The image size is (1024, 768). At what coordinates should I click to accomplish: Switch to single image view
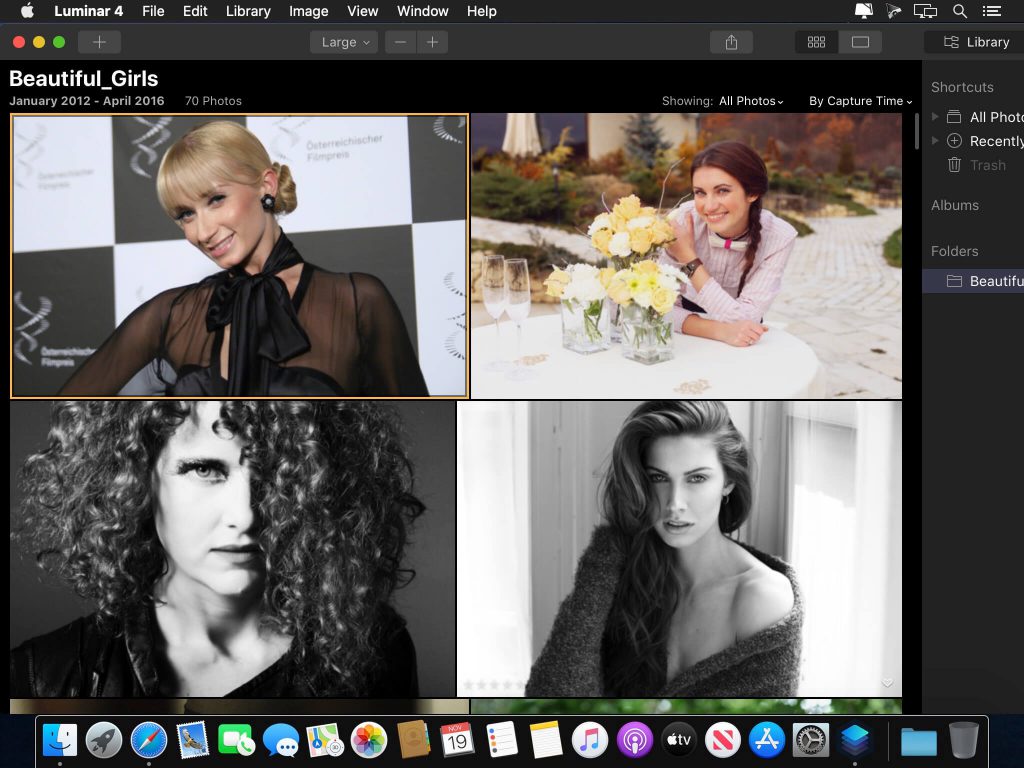(x=860, y=42)
